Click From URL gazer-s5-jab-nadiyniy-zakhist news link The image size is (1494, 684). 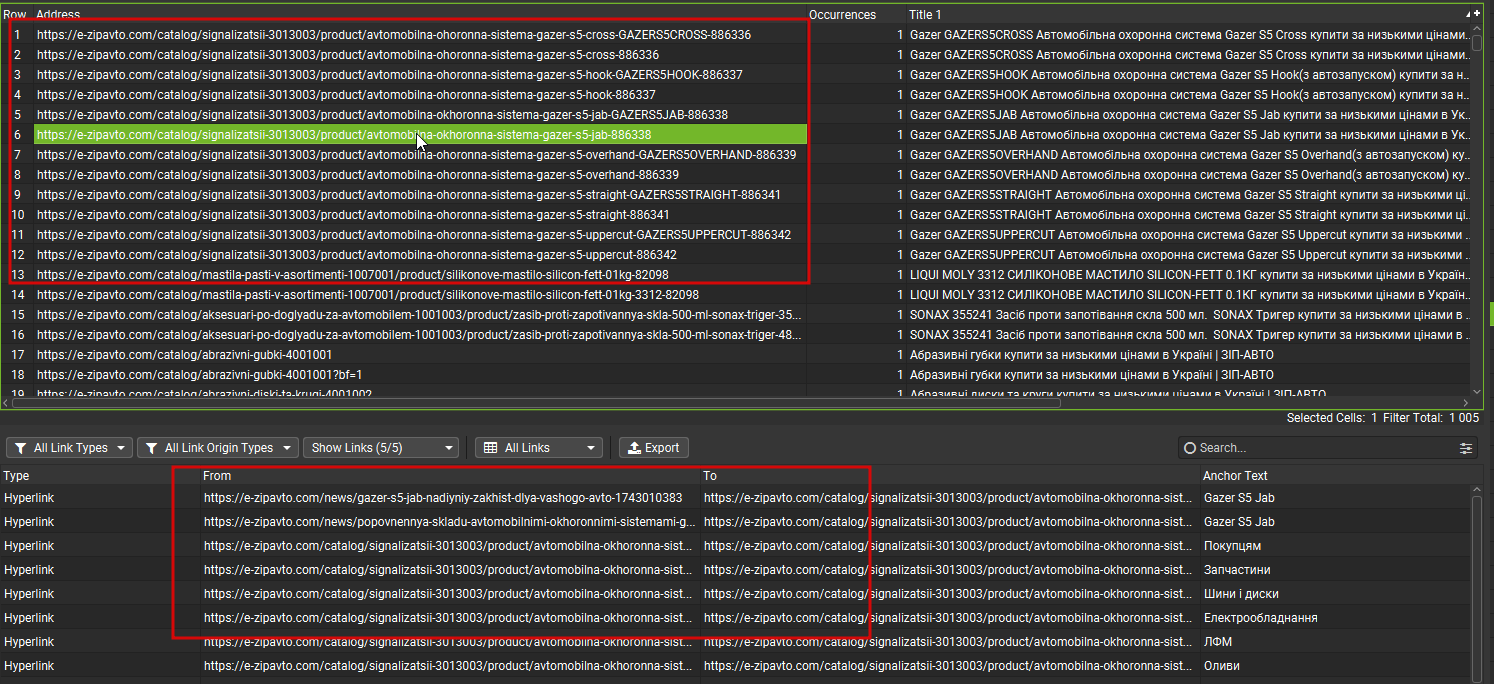pyautogui.click(x=443, y=497)
